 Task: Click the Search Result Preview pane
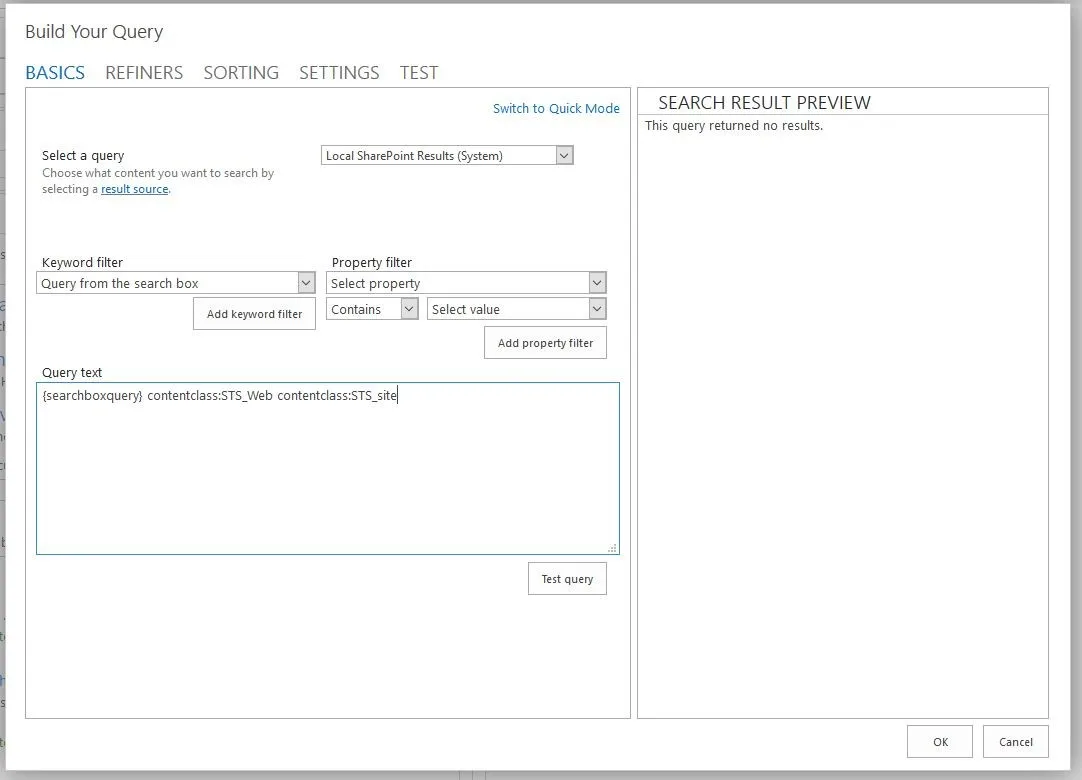842,420
